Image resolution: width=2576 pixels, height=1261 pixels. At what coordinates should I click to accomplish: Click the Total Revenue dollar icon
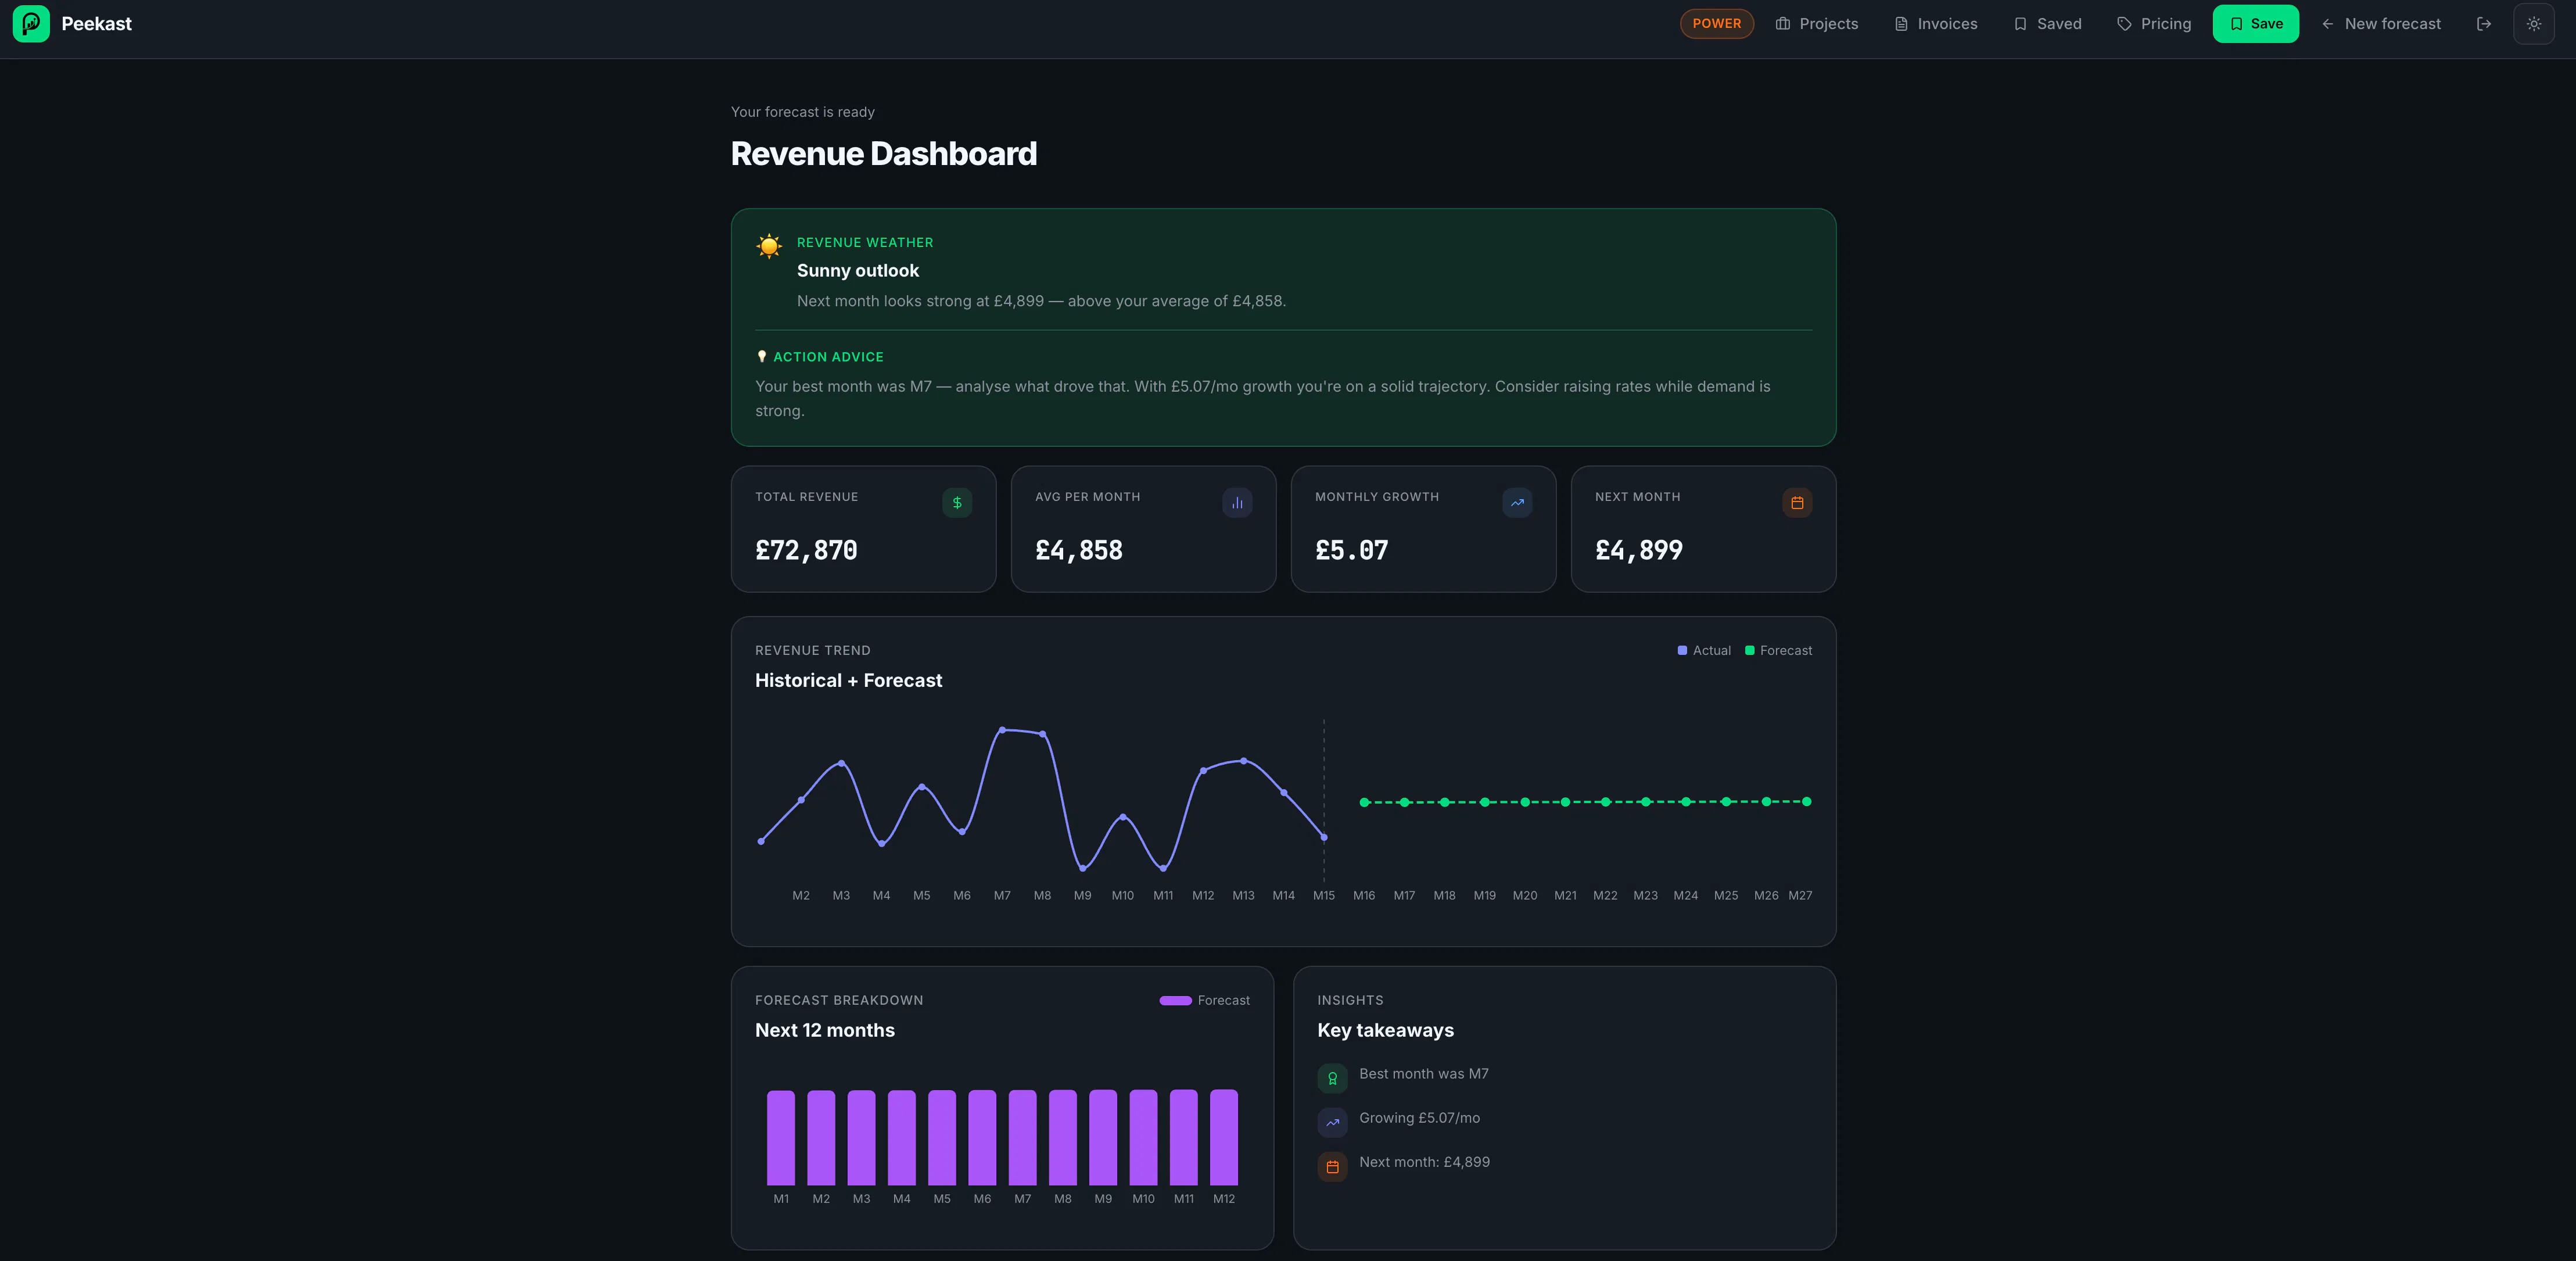(957, 503)
